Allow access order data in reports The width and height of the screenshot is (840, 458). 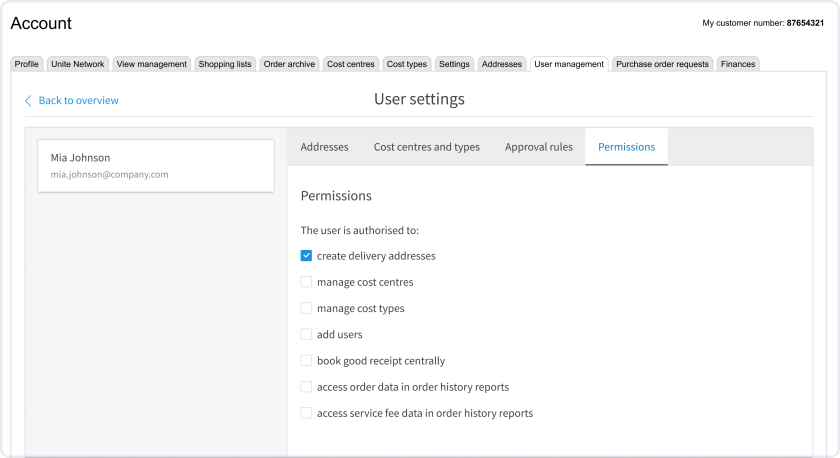coord(306,387)
